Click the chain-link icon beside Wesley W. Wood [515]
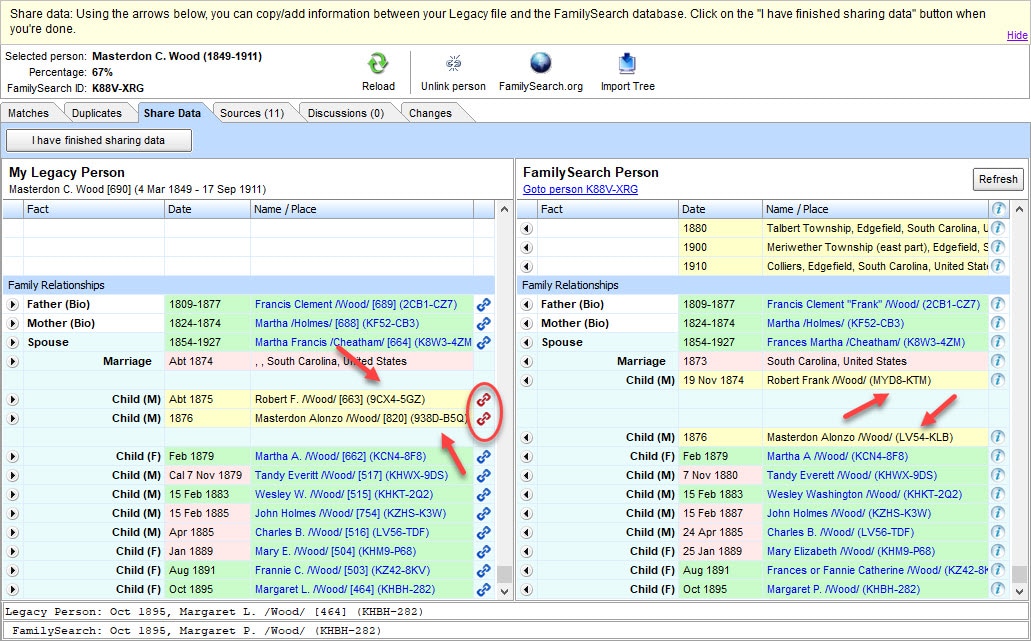This screenshot has width=1031, height=641. [483, 494]
